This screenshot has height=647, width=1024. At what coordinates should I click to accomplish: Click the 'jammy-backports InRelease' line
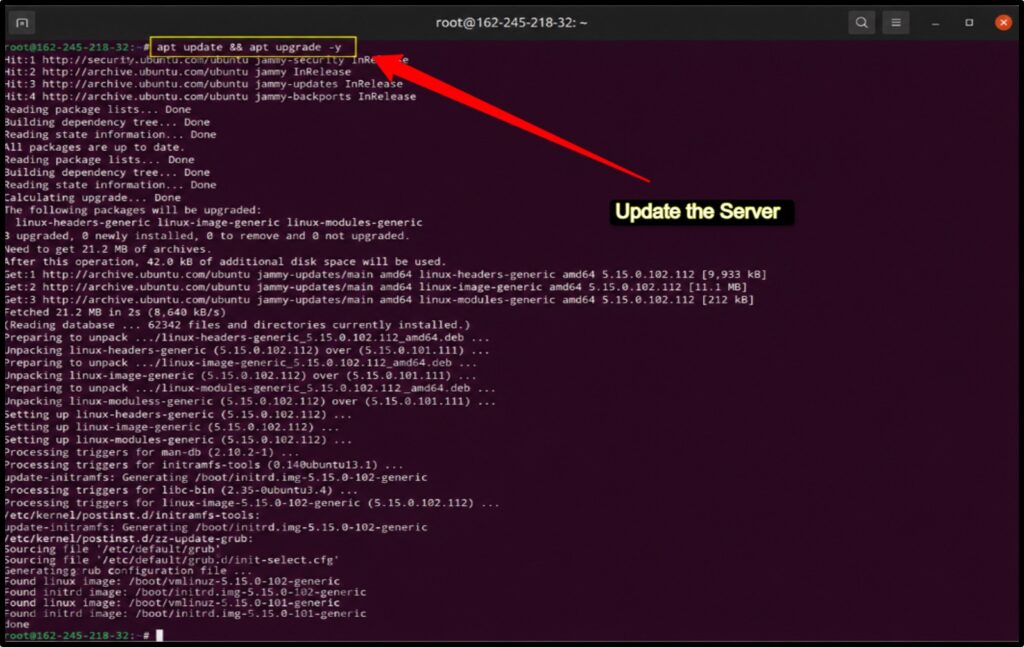click(210, 97)
